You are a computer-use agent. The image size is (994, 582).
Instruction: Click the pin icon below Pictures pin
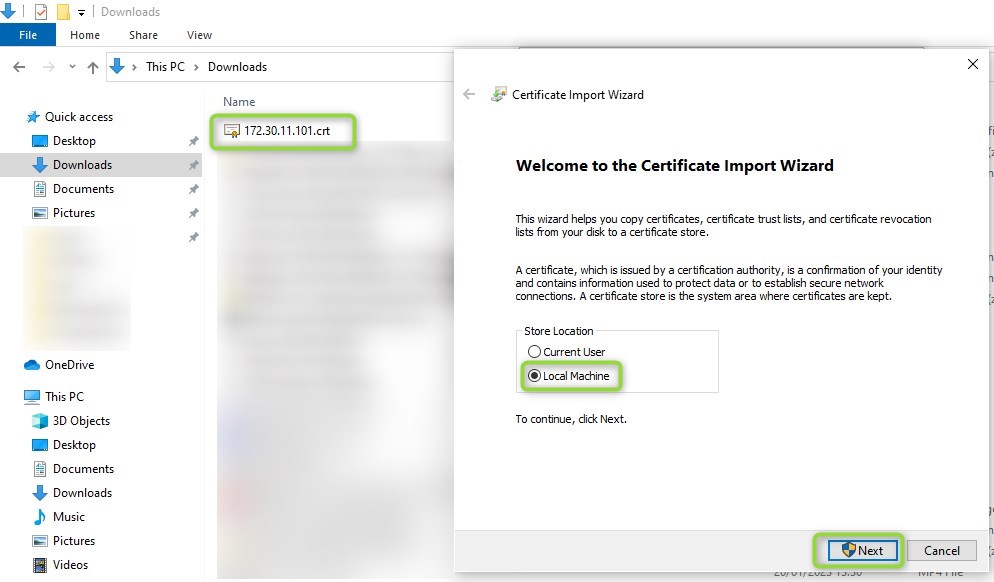click(x=193, y=237)
